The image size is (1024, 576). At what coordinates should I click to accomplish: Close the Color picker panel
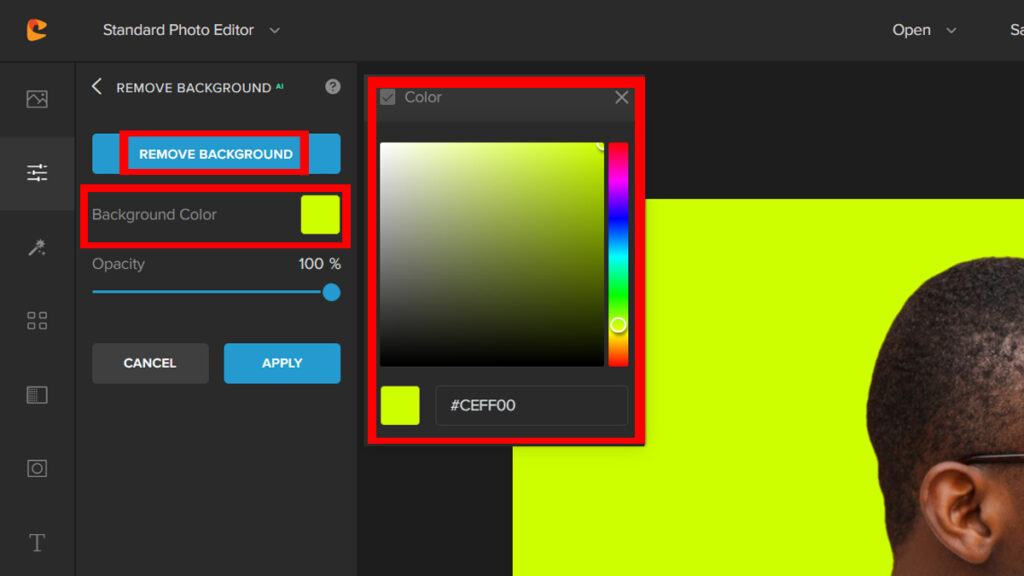(x=622, y=97)
